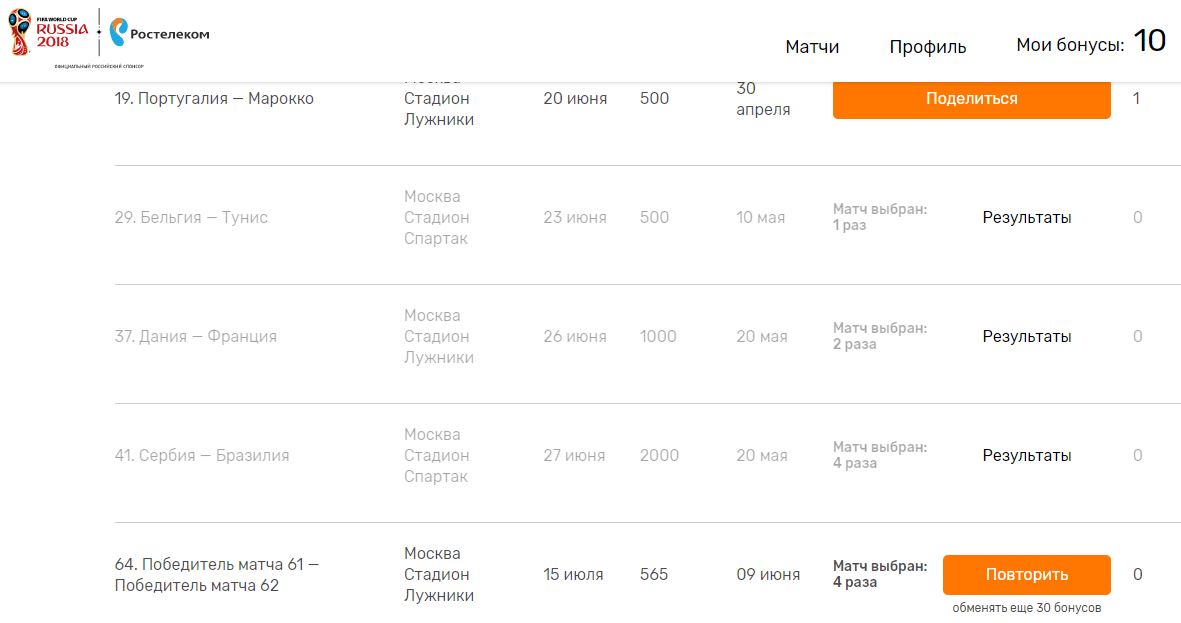
Task: Click the bonus count number 10
Action: [1149, 42]
